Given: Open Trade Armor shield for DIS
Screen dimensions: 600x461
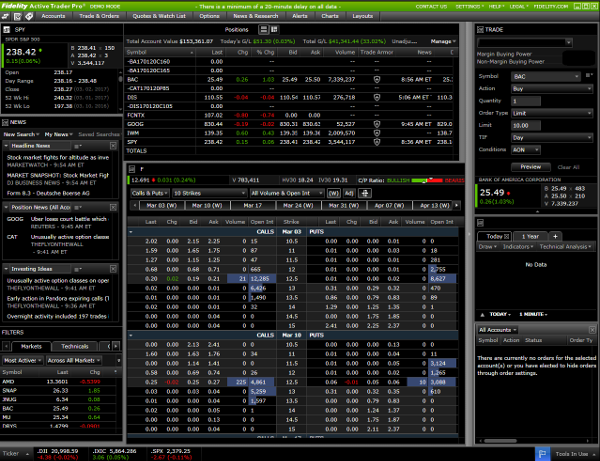Looking at the screenshot, I should click(x=377, y=97).
